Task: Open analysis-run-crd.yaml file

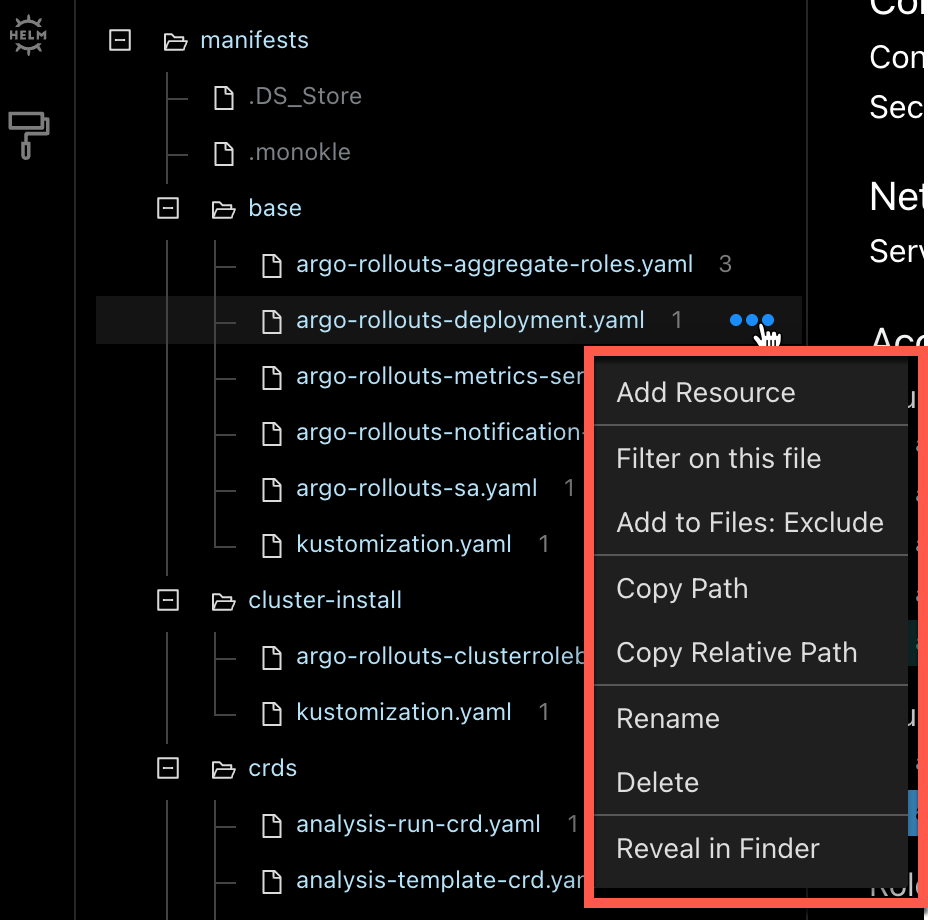Action: point(418,824)
